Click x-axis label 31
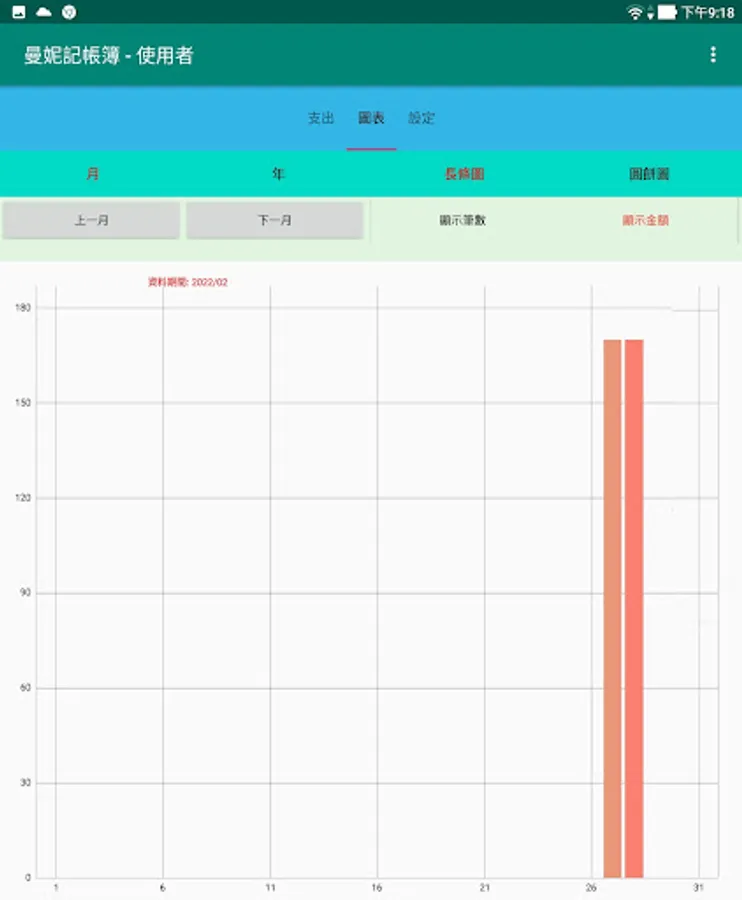 coord(698,888)
